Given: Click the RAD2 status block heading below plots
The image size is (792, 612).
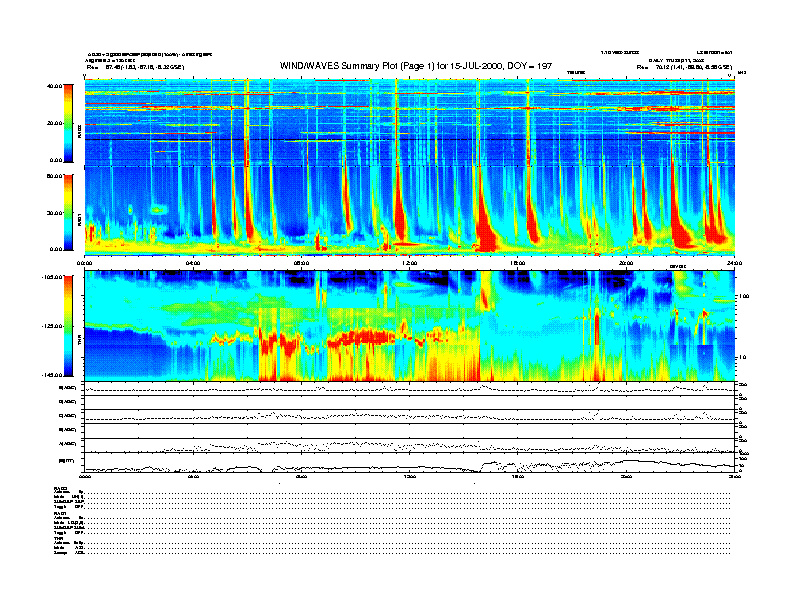Looking at the screenshot, I should pos(61,488).
